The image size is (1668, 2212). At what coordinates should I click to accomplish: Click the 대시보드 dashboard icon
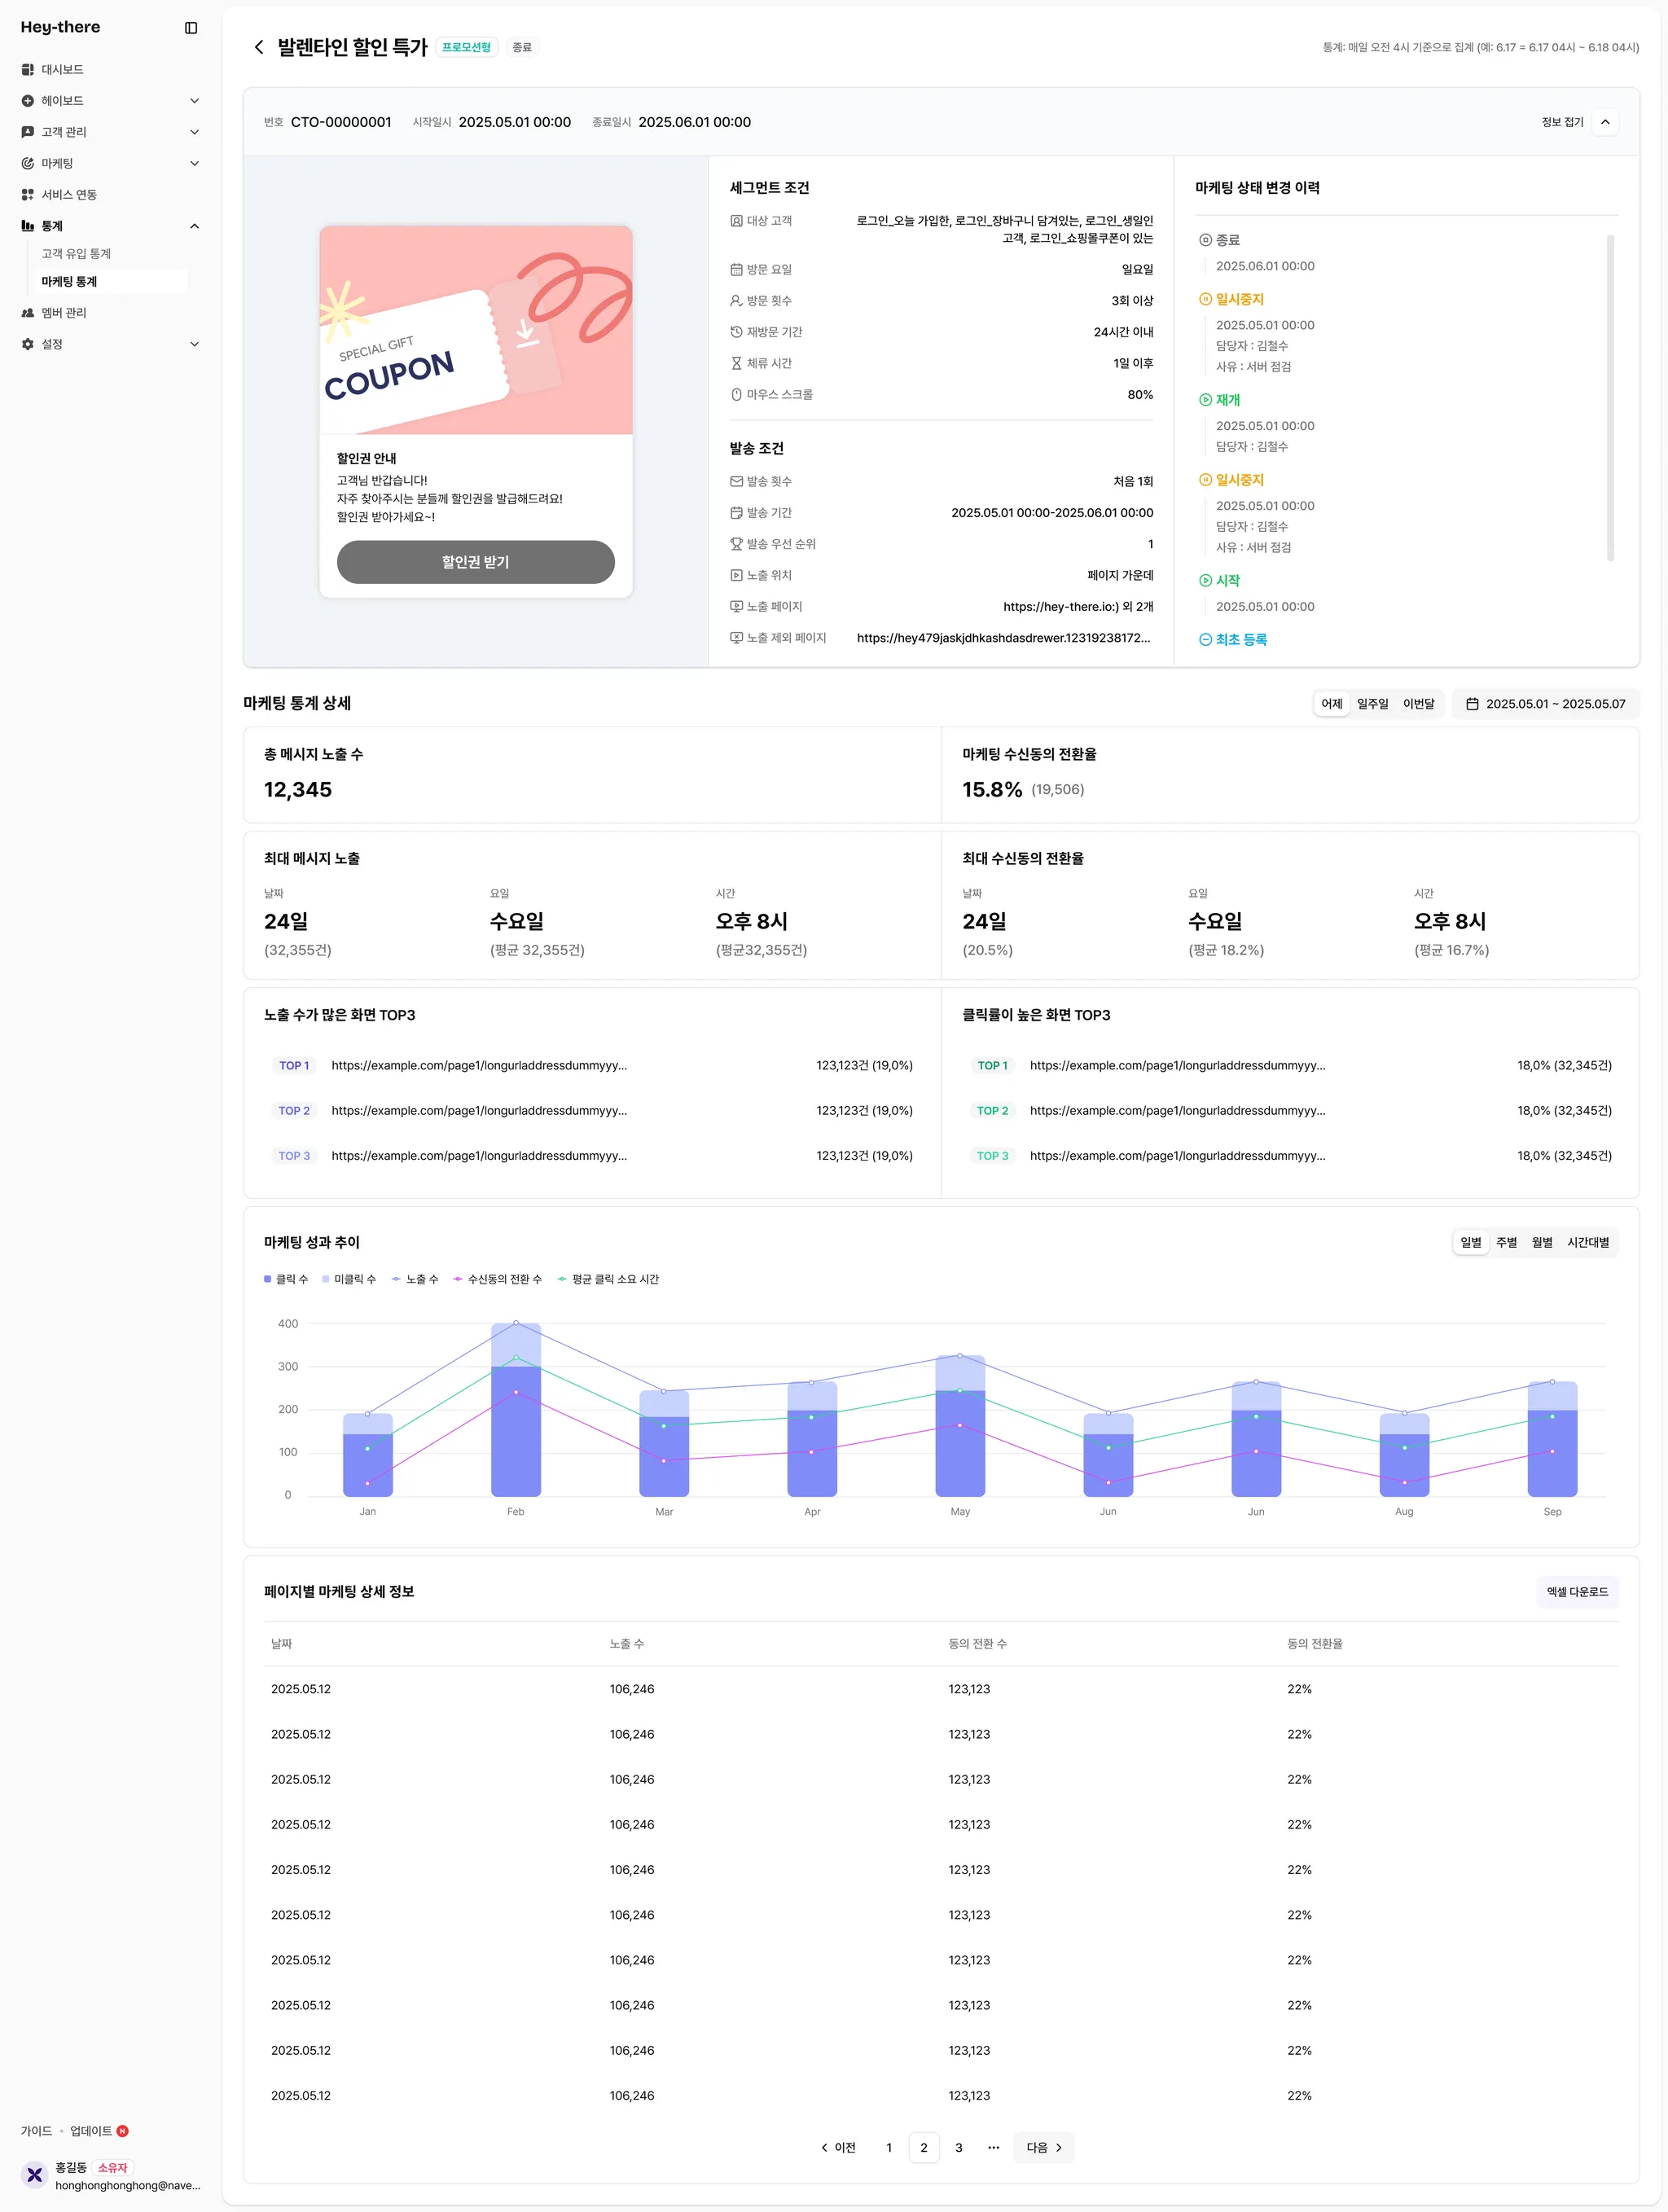click(27, 70)
